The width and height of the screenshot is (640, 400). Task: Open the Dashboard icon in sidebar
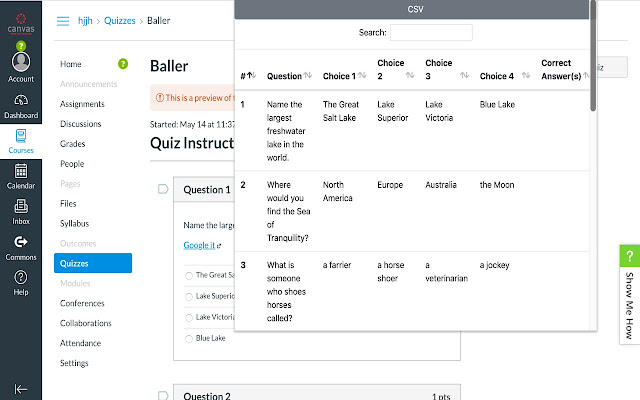21,100
